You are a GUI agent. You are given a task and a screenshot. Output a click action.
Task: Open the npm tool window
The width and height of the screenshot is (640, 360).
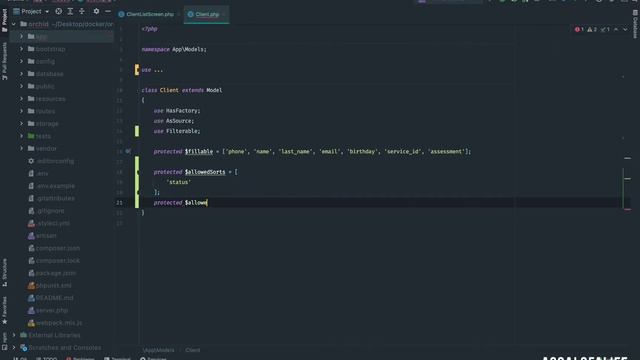pyautogui.click(x=4, y=342)
